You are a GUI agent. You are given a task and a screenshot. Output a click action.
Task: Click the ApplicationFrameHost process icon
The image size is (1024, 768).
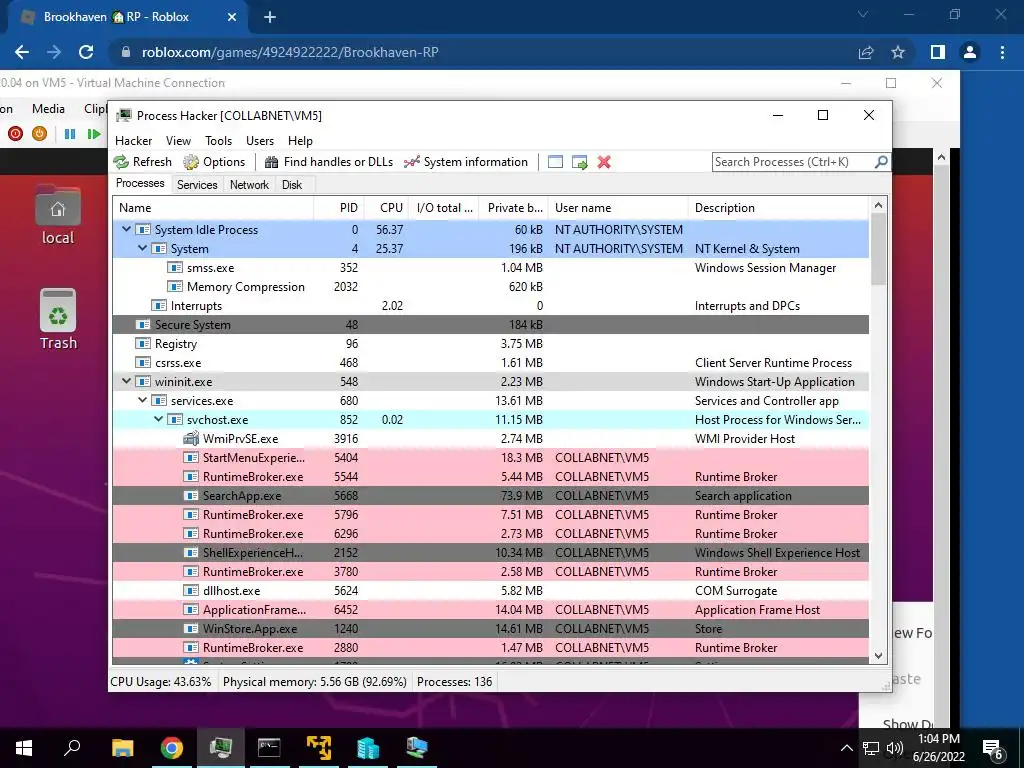191,609
